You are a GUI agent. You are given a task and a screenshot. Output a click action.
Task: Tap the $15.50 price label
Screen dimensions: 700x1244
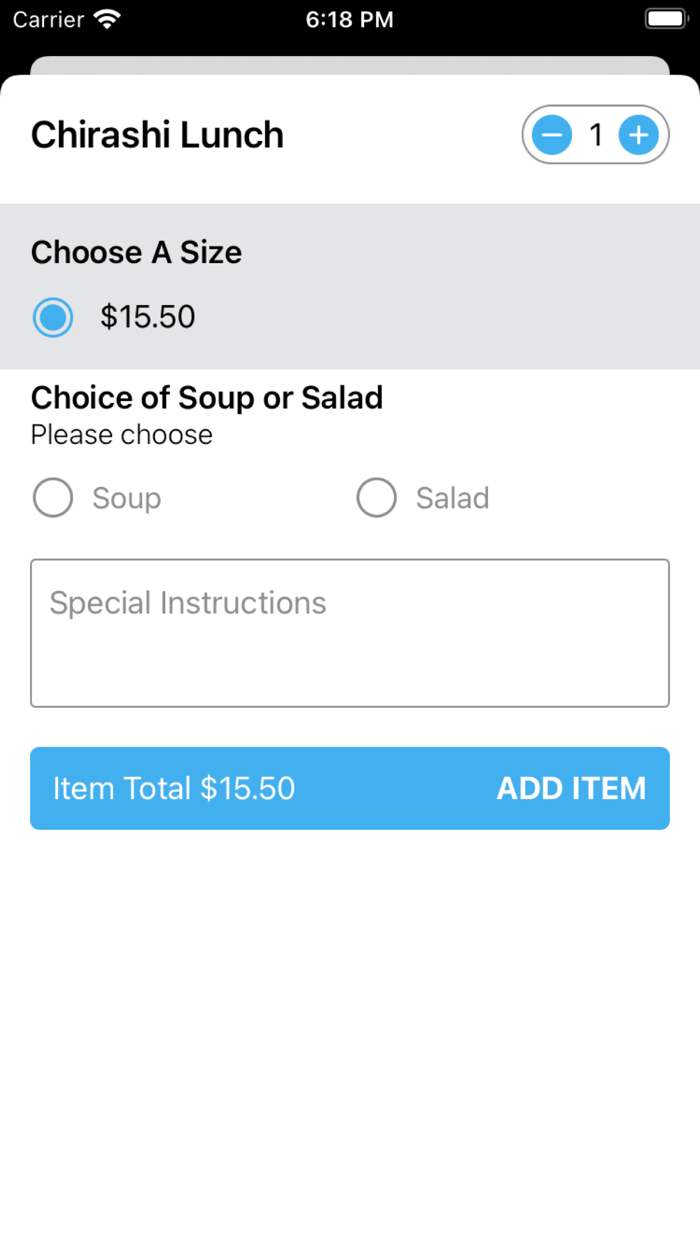click(148, 317)
